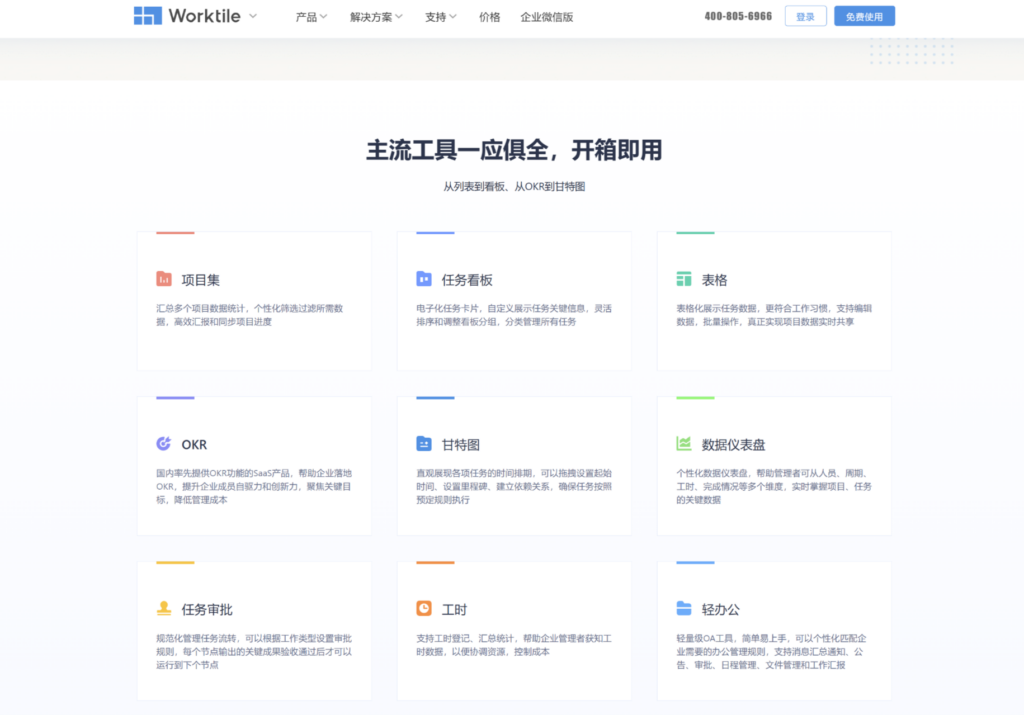The height and width of the screenshot is (715, 1024).
Task: Click the 工时 clock icon
Action: (424, 609)
